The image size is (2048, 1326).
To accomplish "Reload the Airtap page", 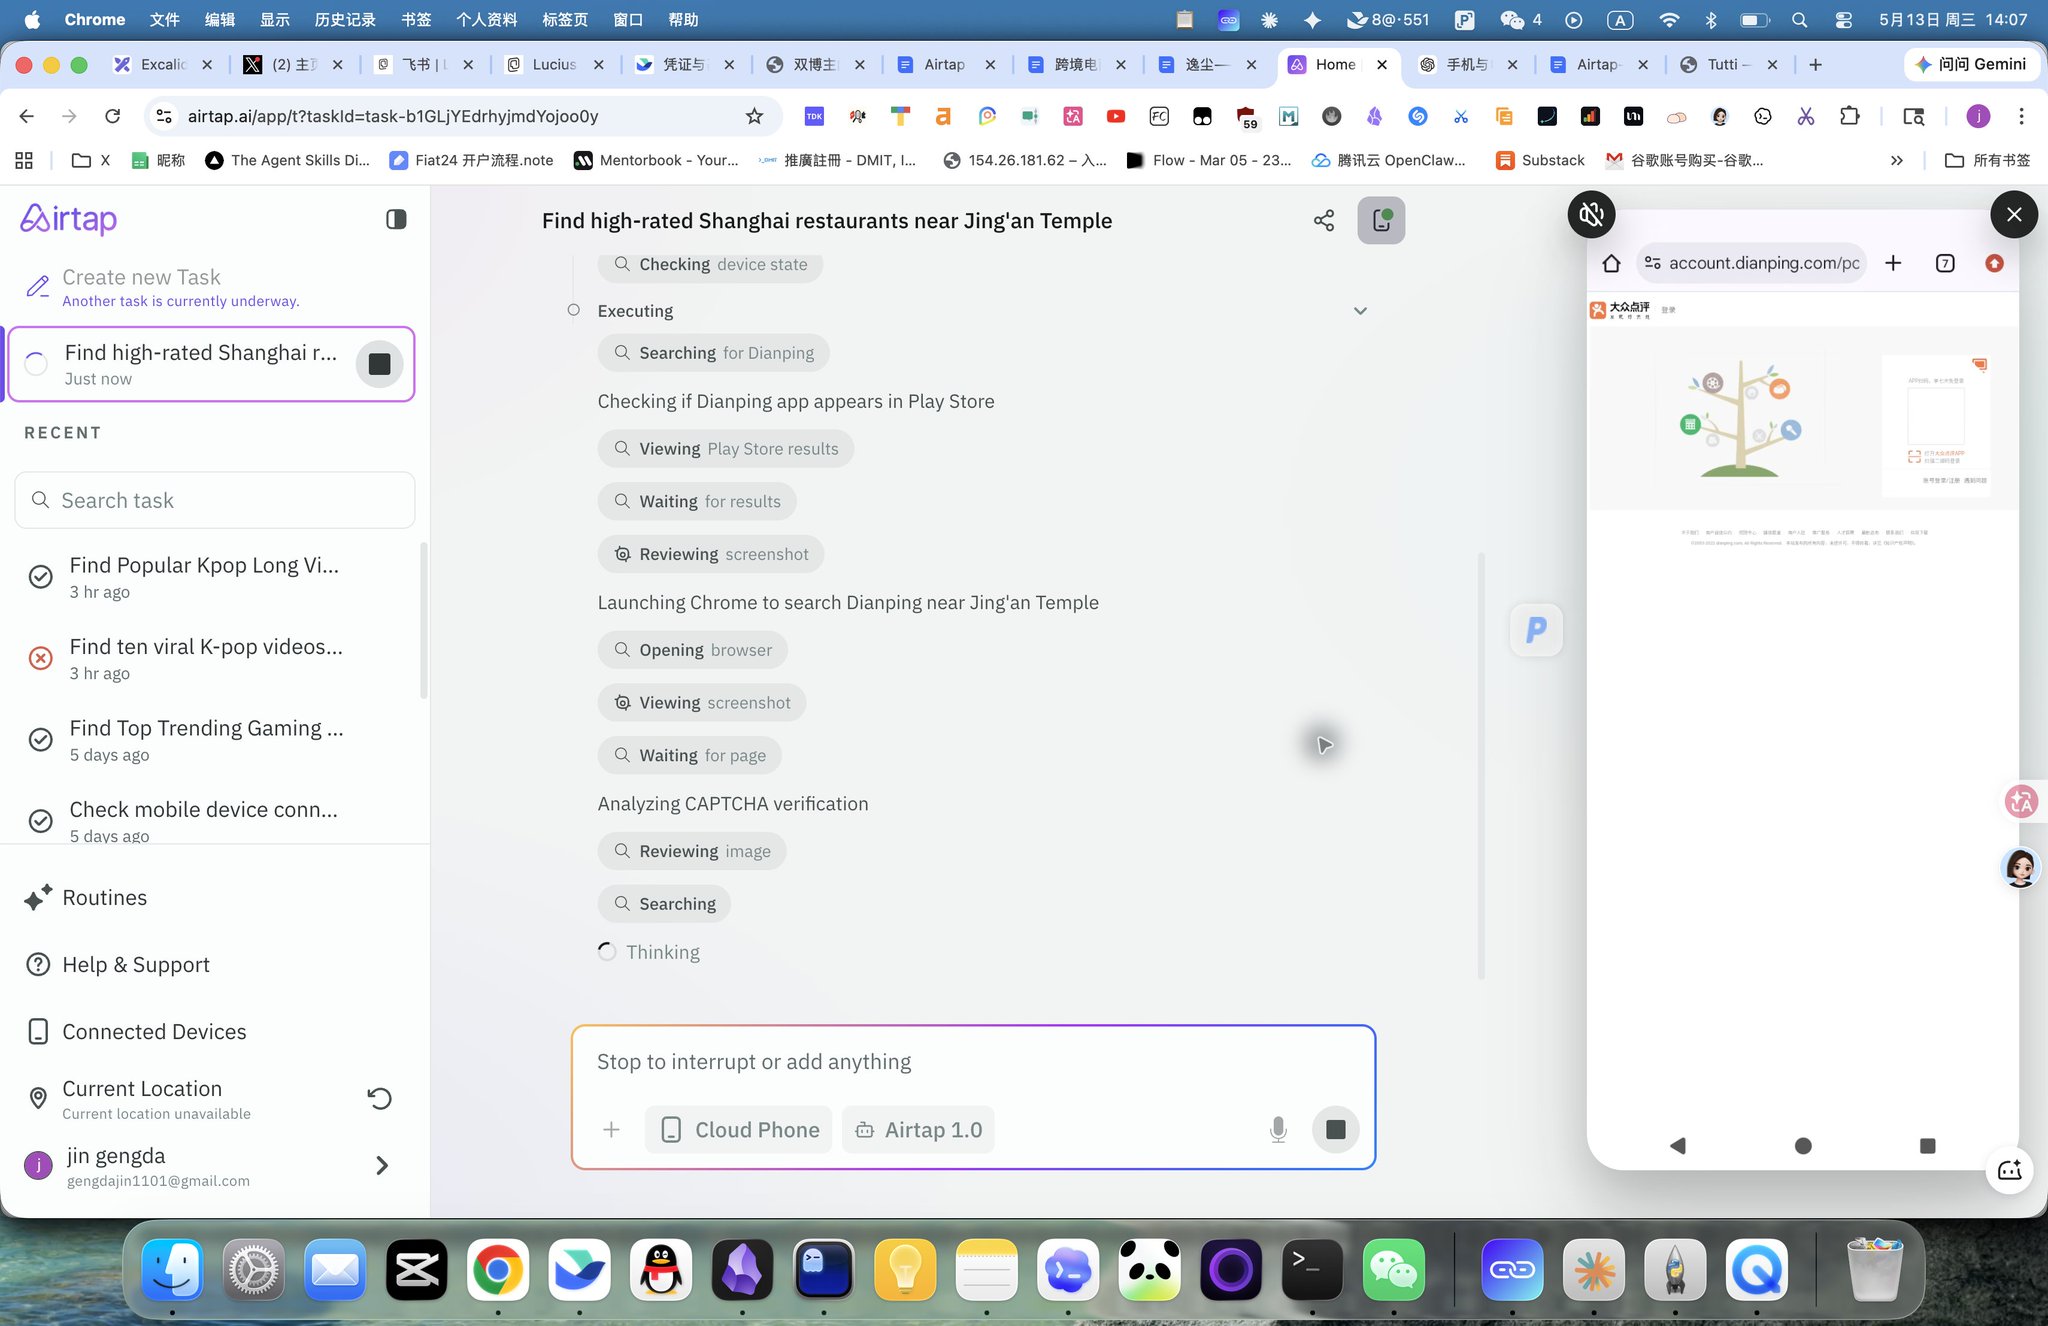I will pyautogui.click(x=113, y=116).
